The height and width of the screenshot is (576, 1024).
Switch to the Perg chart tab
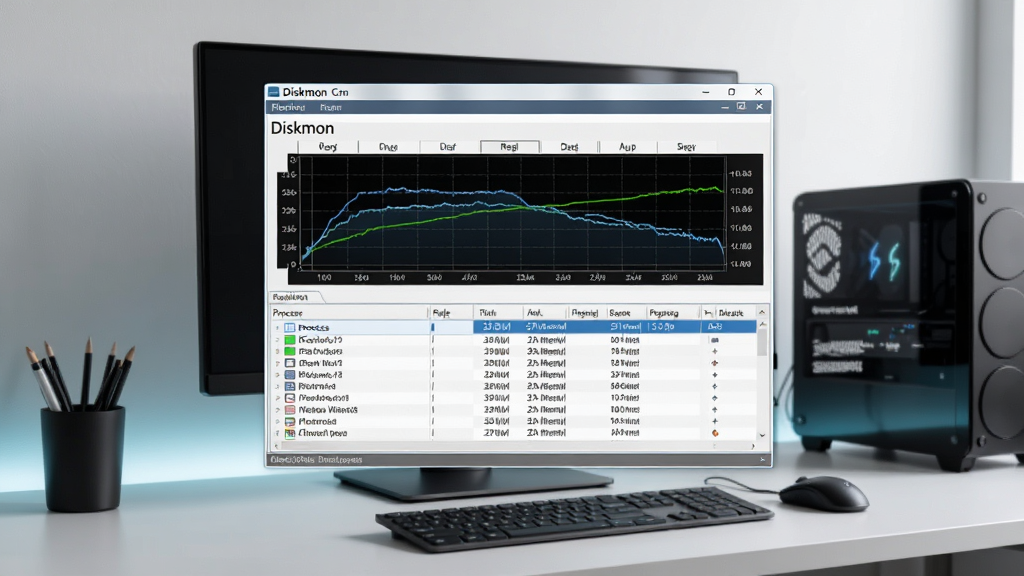point(328,147)
